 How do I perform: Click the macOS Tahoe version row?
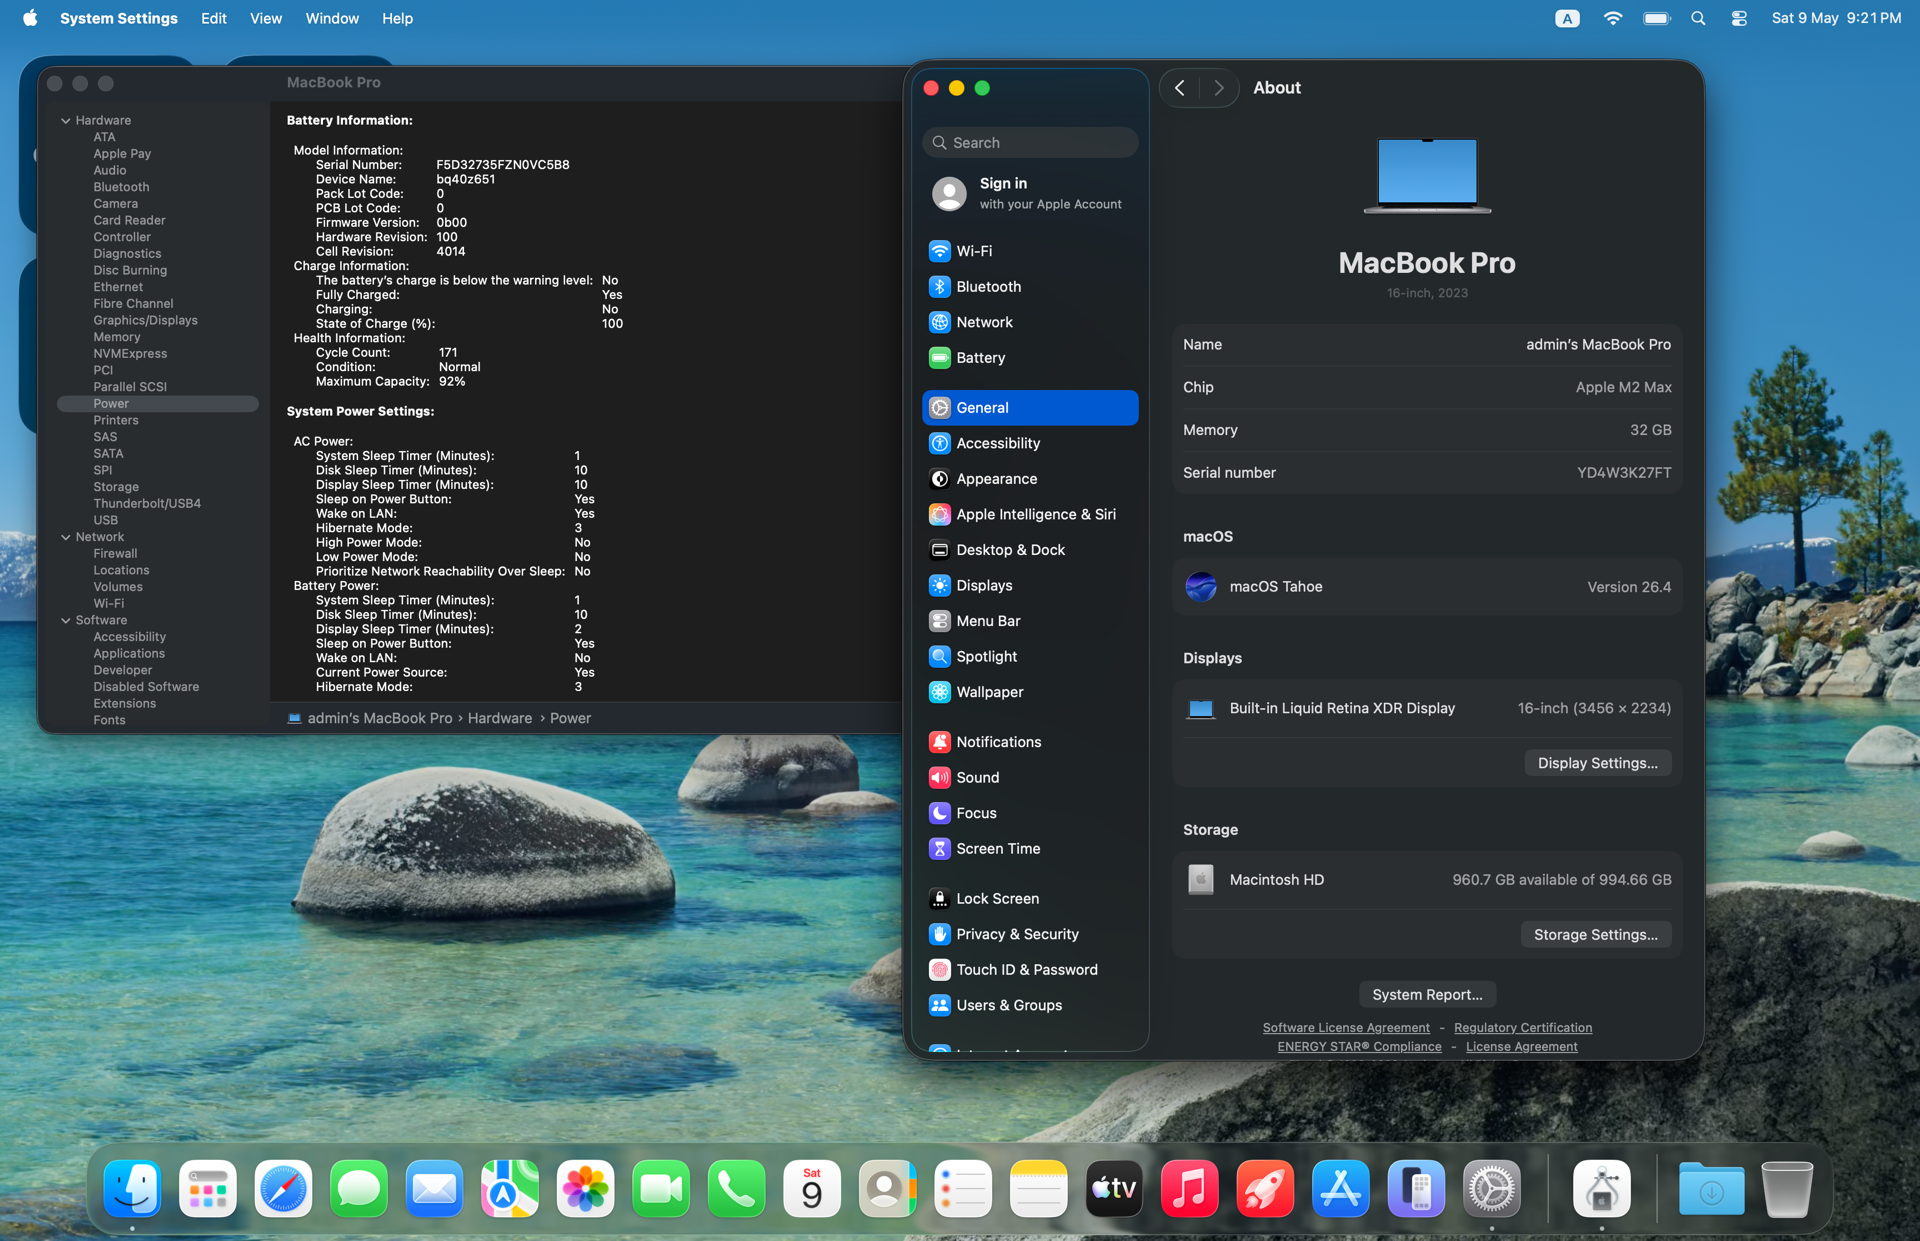pyautogui.click(x=1427, y=587)
